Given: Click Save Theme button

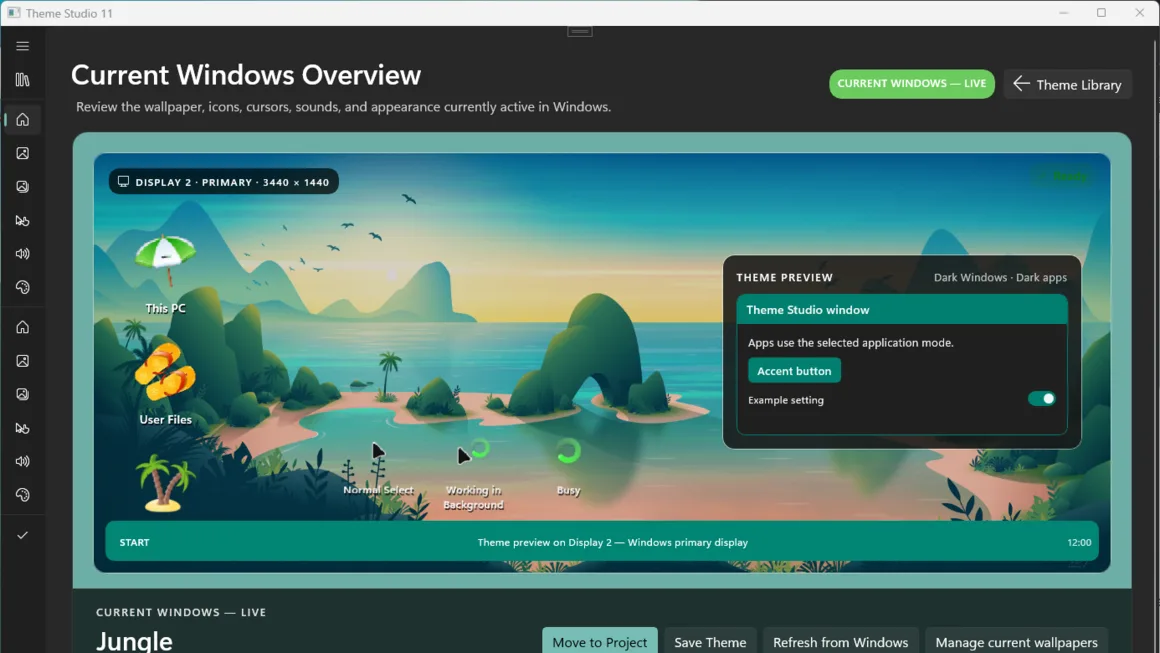Looking at the screenshot, I should pos(709,641).
